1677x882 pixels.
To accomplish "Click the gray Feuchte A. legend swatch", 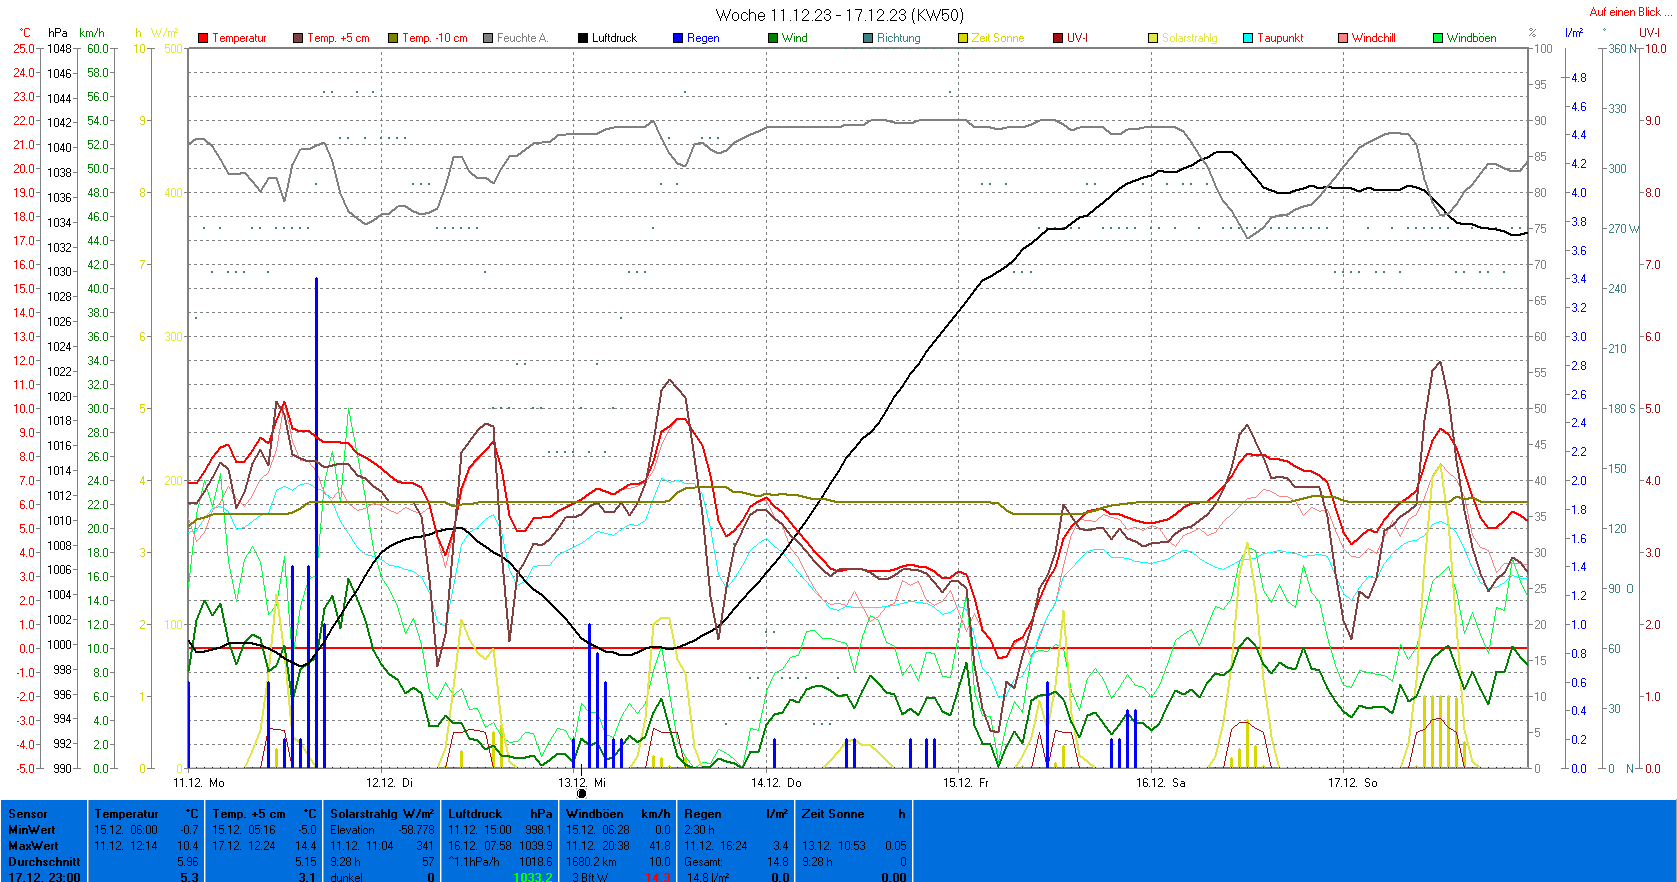I will pyautogui.click(x=488, y=38).
